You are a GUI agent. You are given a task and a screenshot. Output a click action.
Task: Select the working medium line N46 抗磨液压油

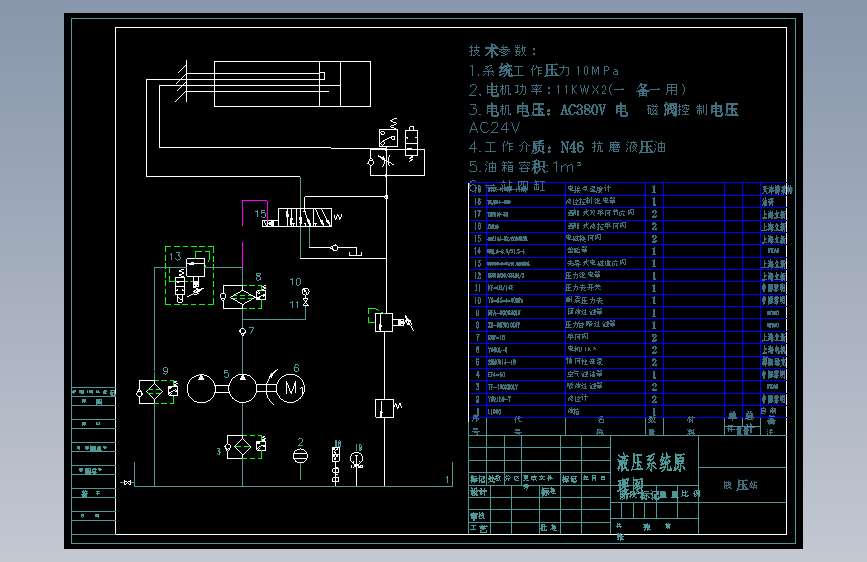pyautogui.click(x=567, y=147)
